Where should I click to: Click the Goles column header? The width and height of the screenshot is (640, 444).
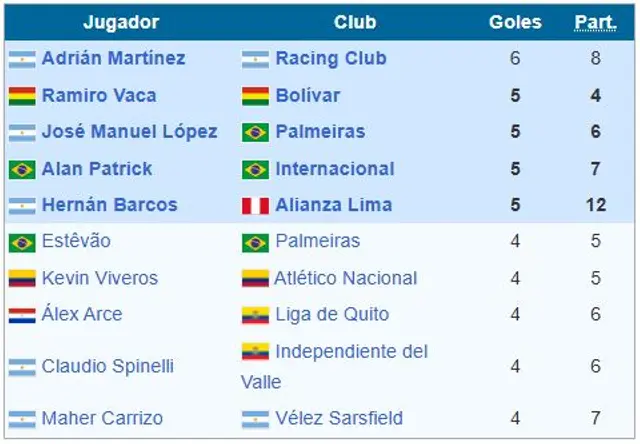click(515, 22)
